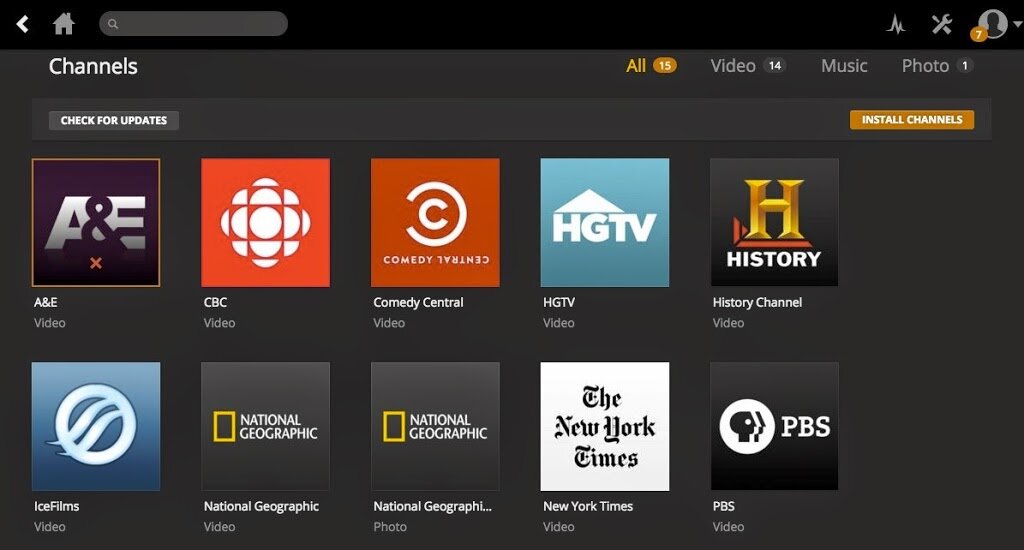
Task: Click the Check For Updates button
Action: (114, 120)
